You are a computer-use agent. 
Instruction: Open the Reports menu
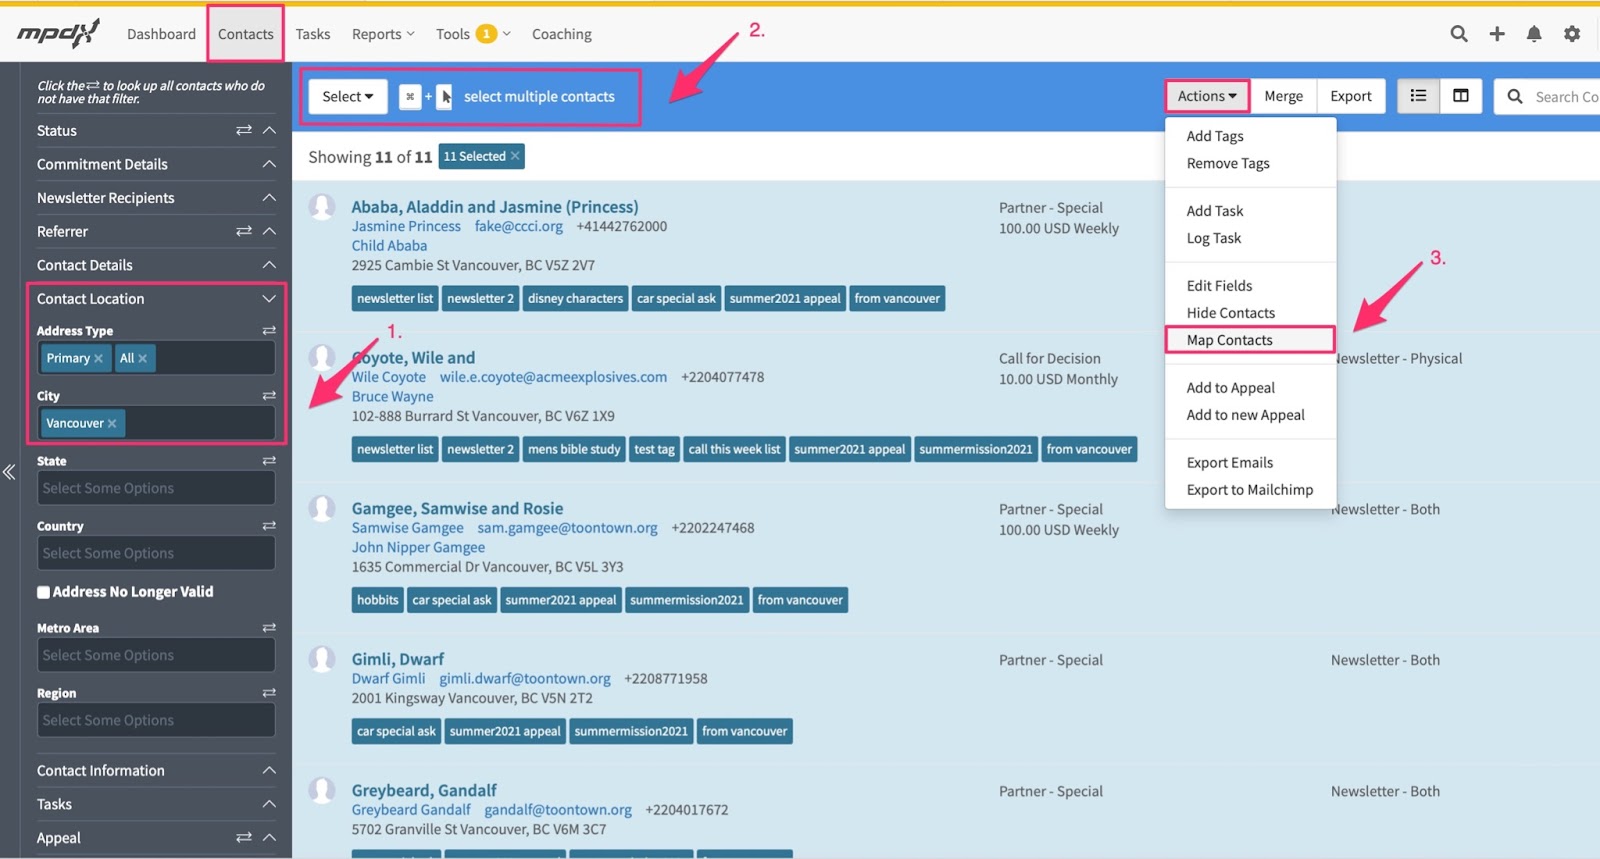[x=383, y=34]
